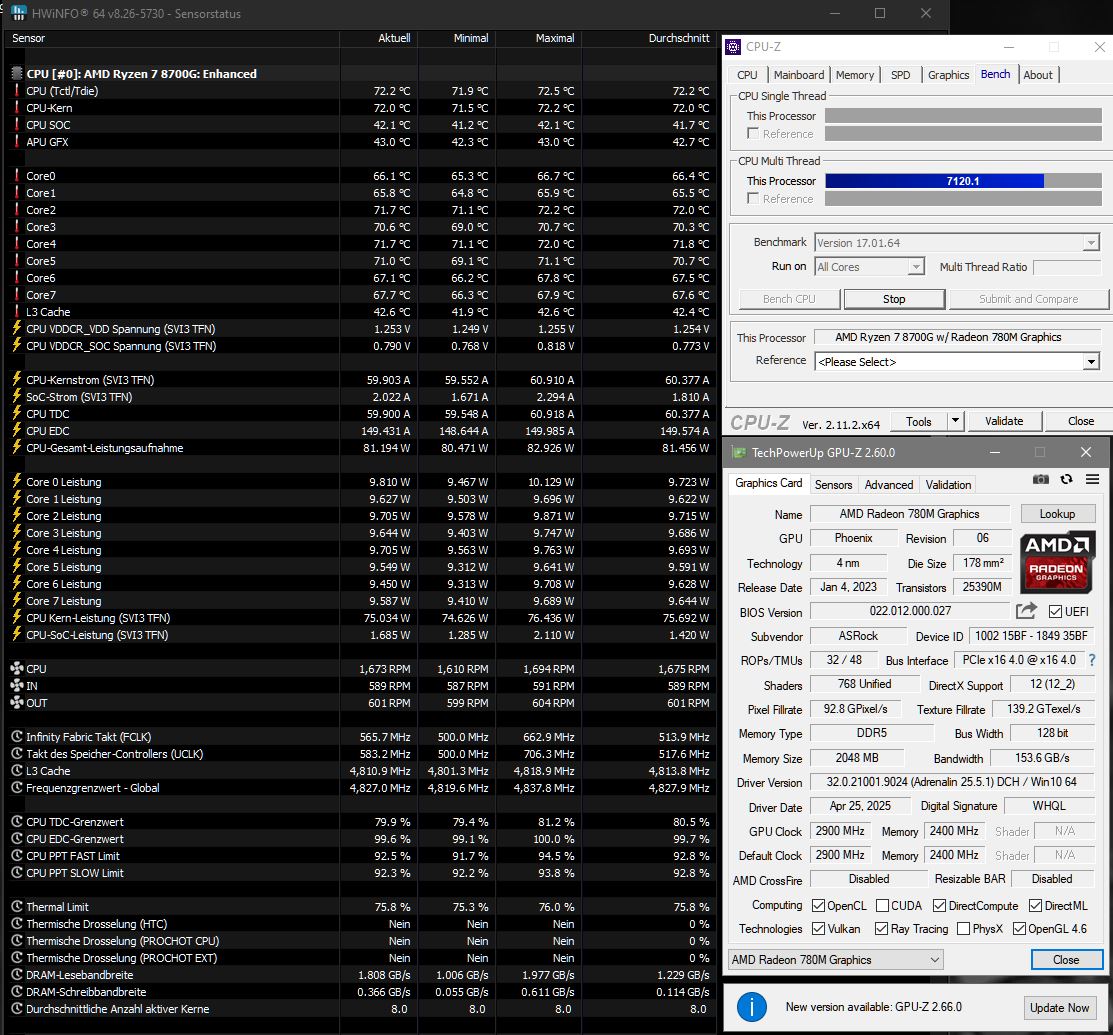Screen dimensions: 1113x1035
Task: Toggle Single Thread Reference checkbox
Action: [753, 133]
